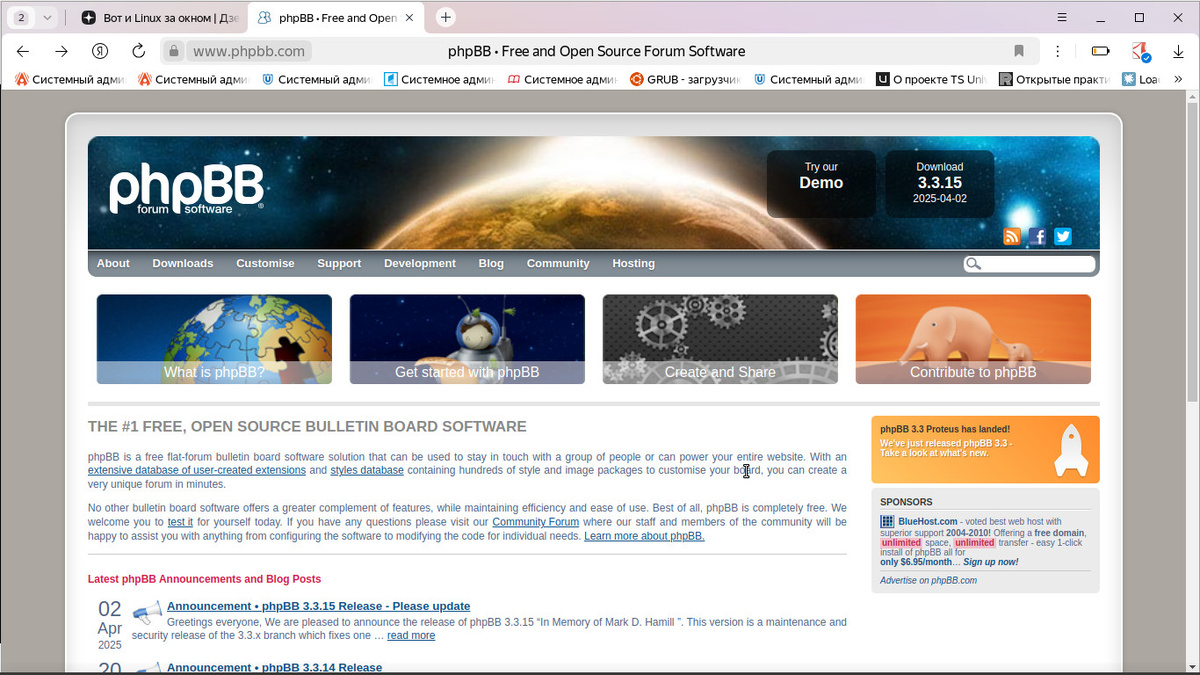Follow the 'test it' link
The height and width of the screenshot is (675, 1200).
click(180, 522)
